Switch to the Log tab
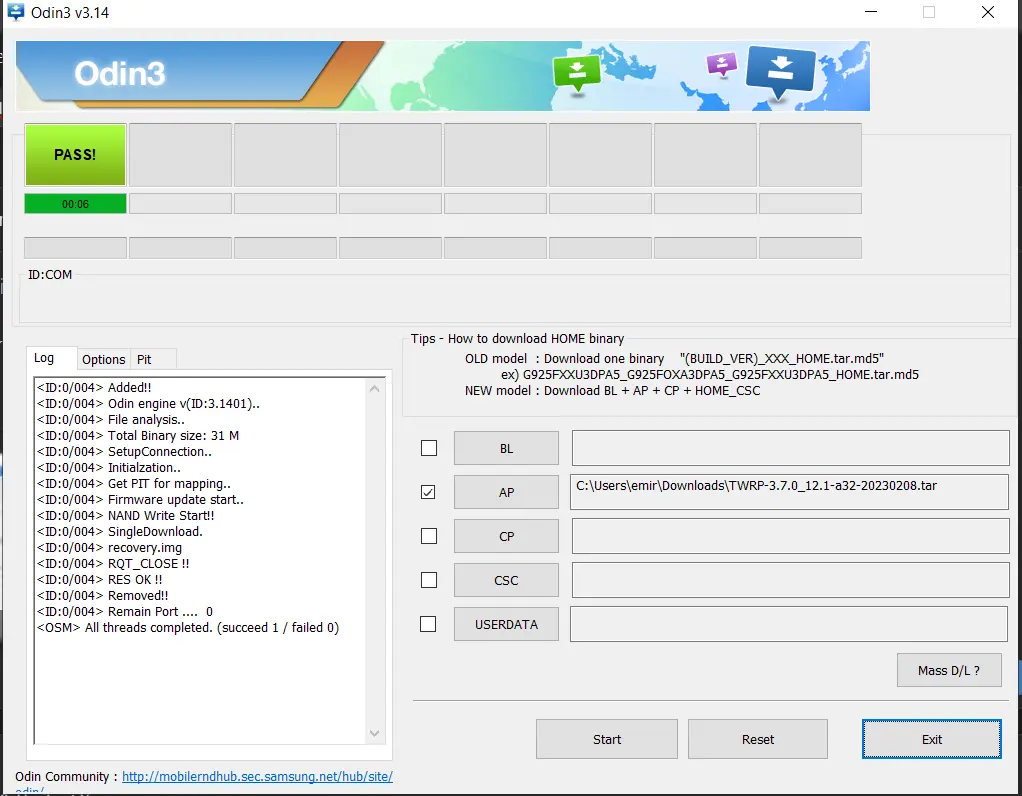This screenshot has height=796, width=1022. coord(51,358)
